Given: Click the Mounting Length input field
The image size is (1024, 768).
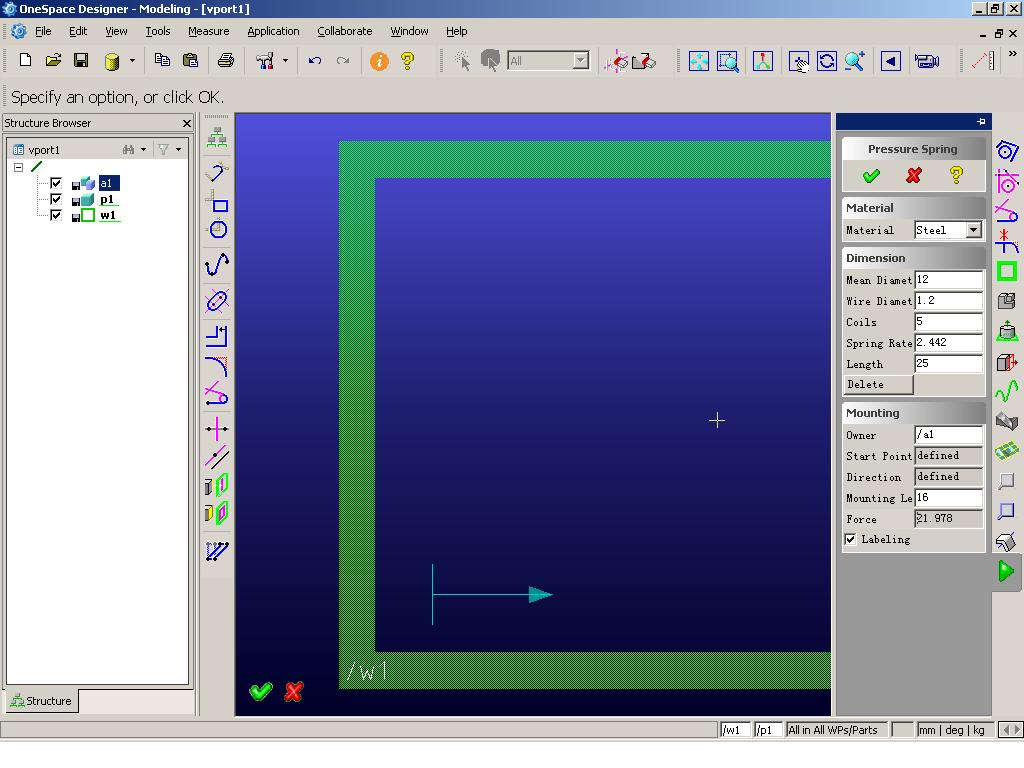Looking at the screenshot, I should (x=948, y=498).
